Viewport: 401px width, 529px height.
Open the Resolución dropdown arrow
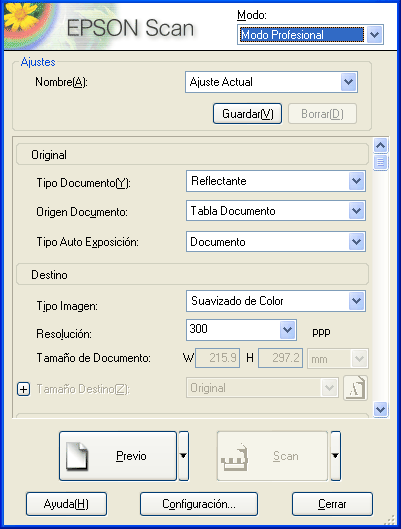288,330
